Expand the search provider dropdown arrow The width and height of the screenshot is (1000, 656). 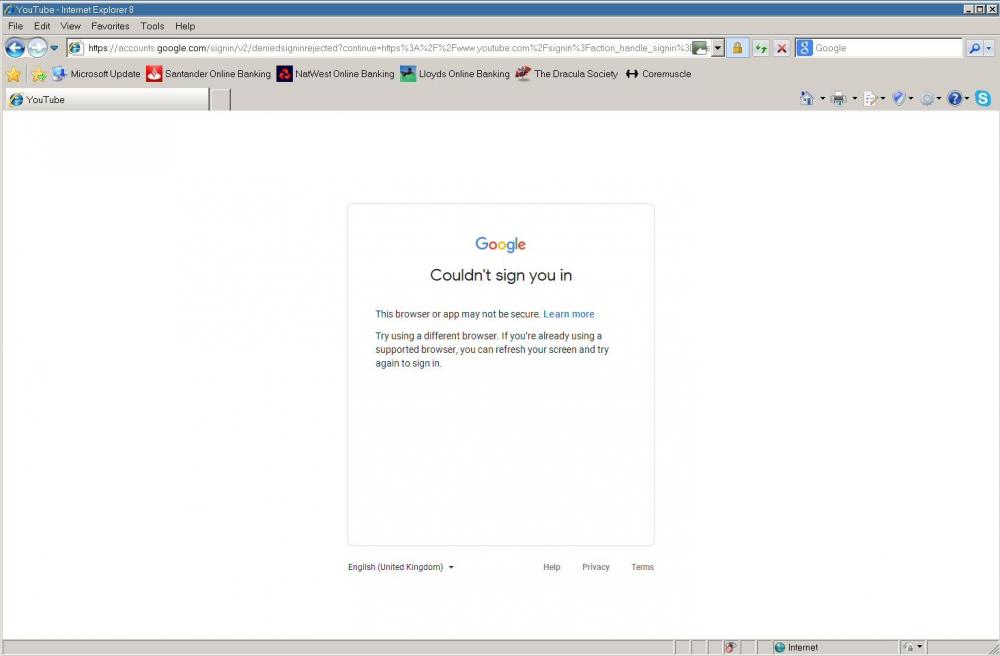tap(989, 48)
